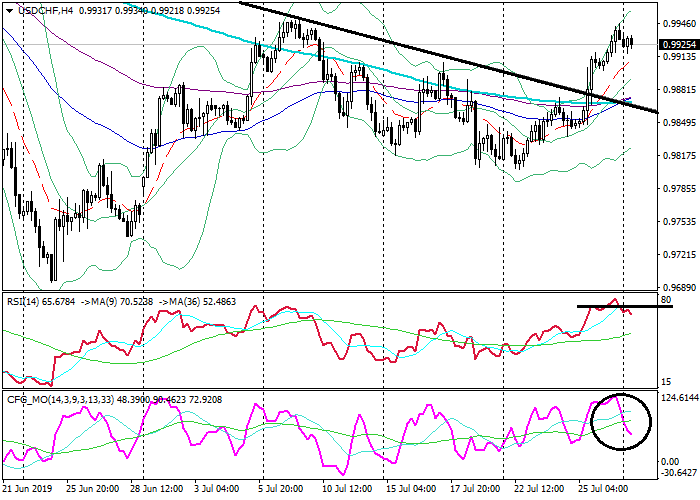Click the 0.99460 price level on the scale

click(x=679, y=24)
